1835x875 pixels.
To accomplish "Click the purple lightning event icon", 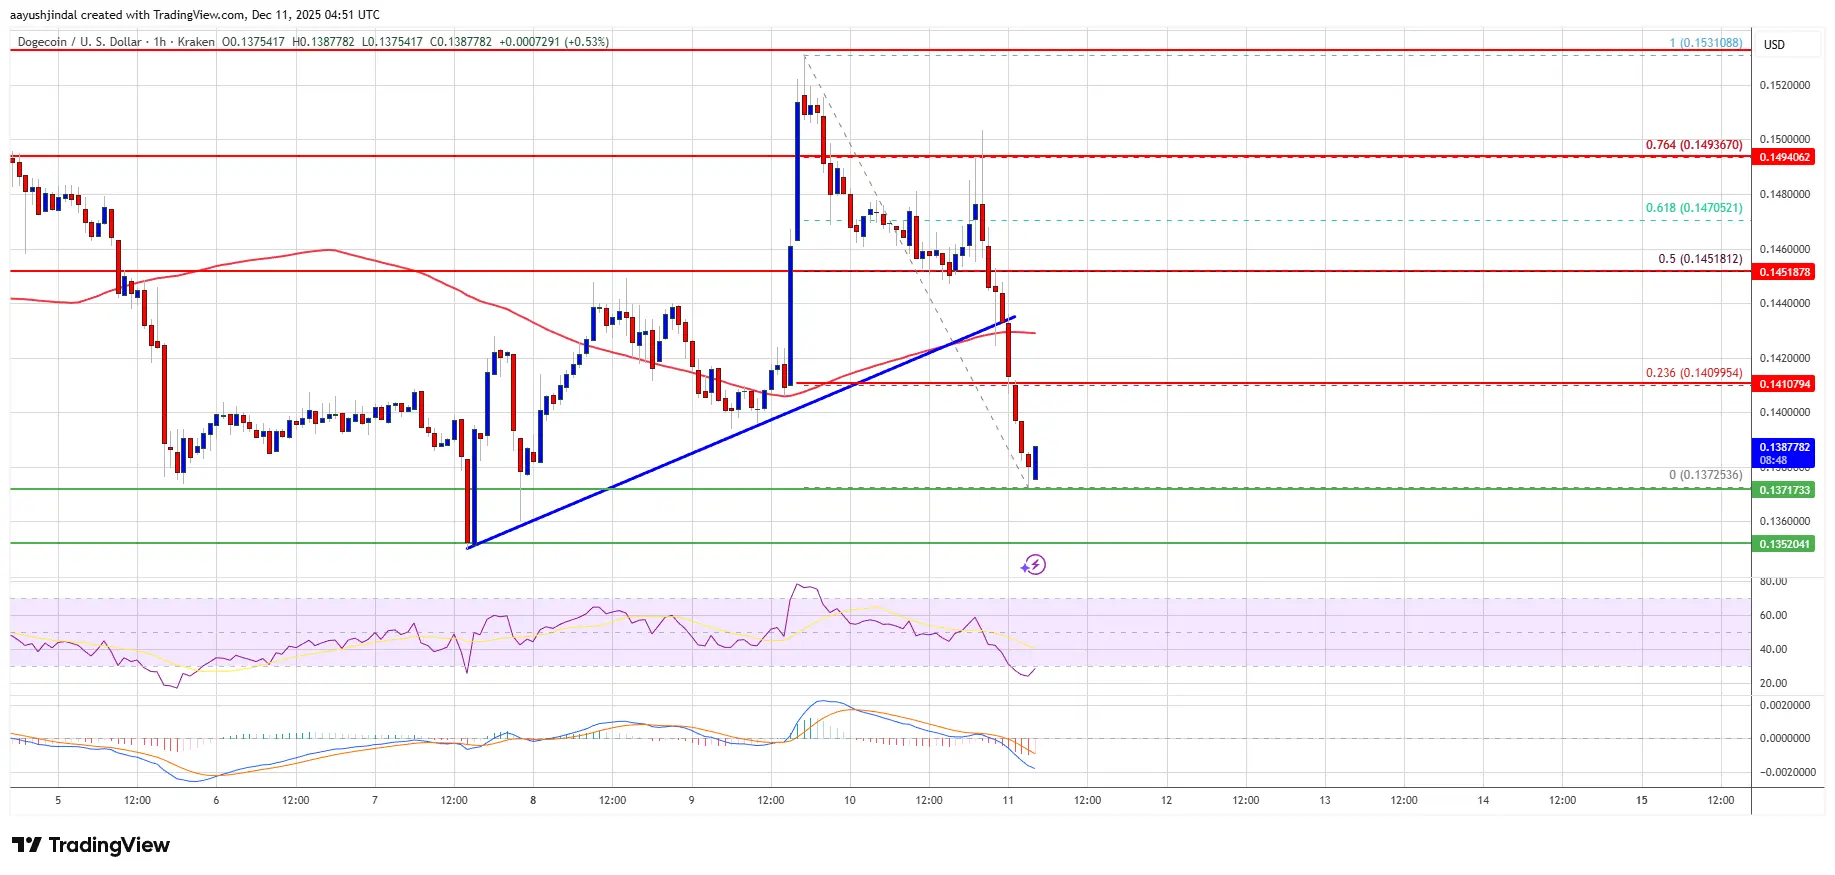I will 1034,565.
